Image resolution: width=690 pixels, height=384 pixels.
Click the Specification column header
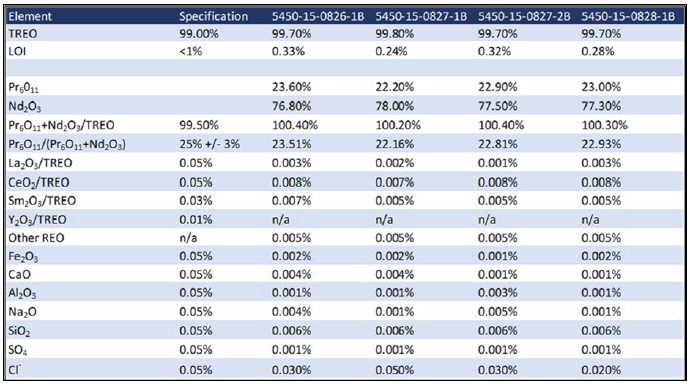[x=213, y=17]
